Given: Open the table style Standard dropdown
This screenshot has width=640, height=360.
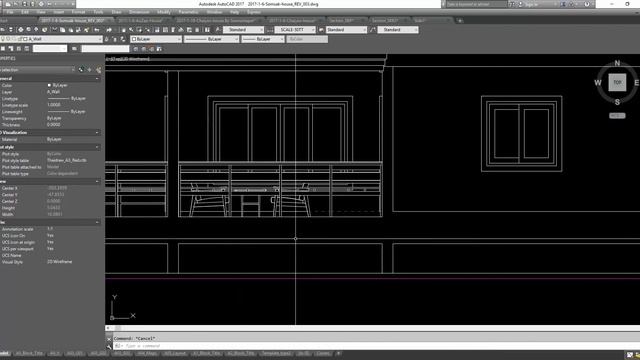Looking at the screenshot, I should tap(364, 30).
